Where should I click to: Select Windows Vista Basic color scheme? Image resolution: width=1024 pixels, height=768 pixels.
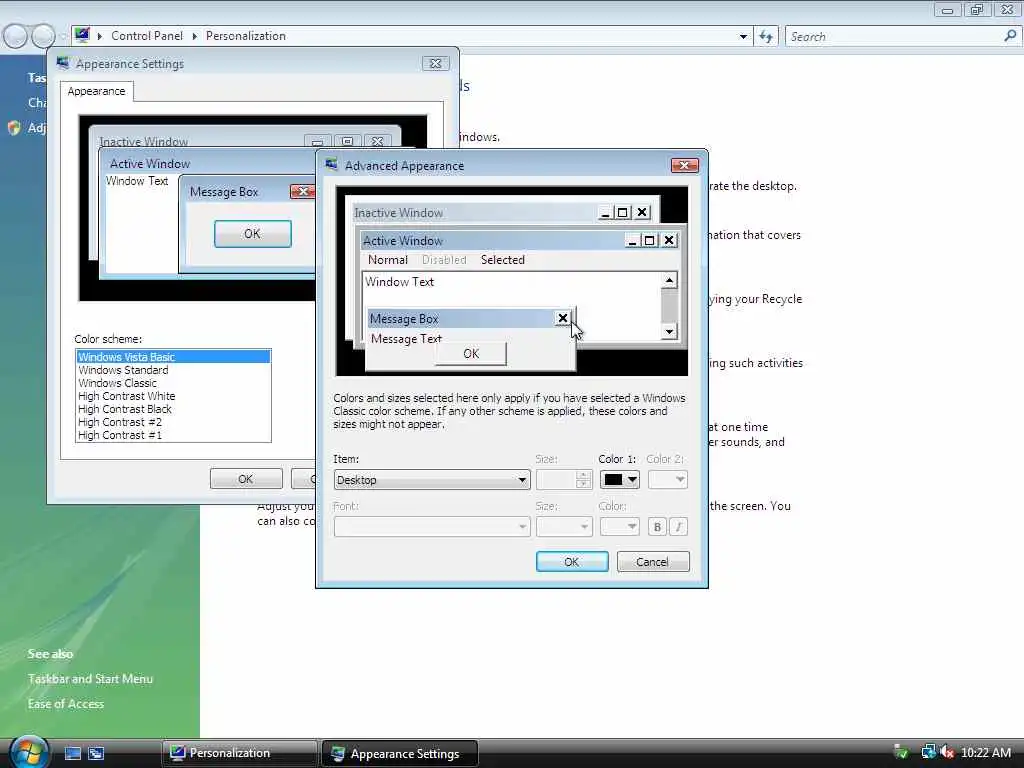[173, 357]
